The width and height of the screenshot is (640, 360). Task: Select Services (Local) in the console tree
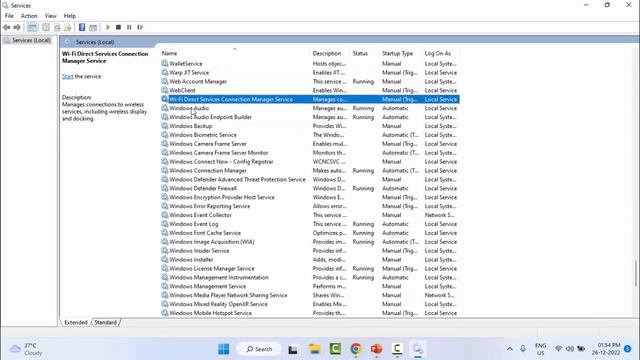pos(31,40)
